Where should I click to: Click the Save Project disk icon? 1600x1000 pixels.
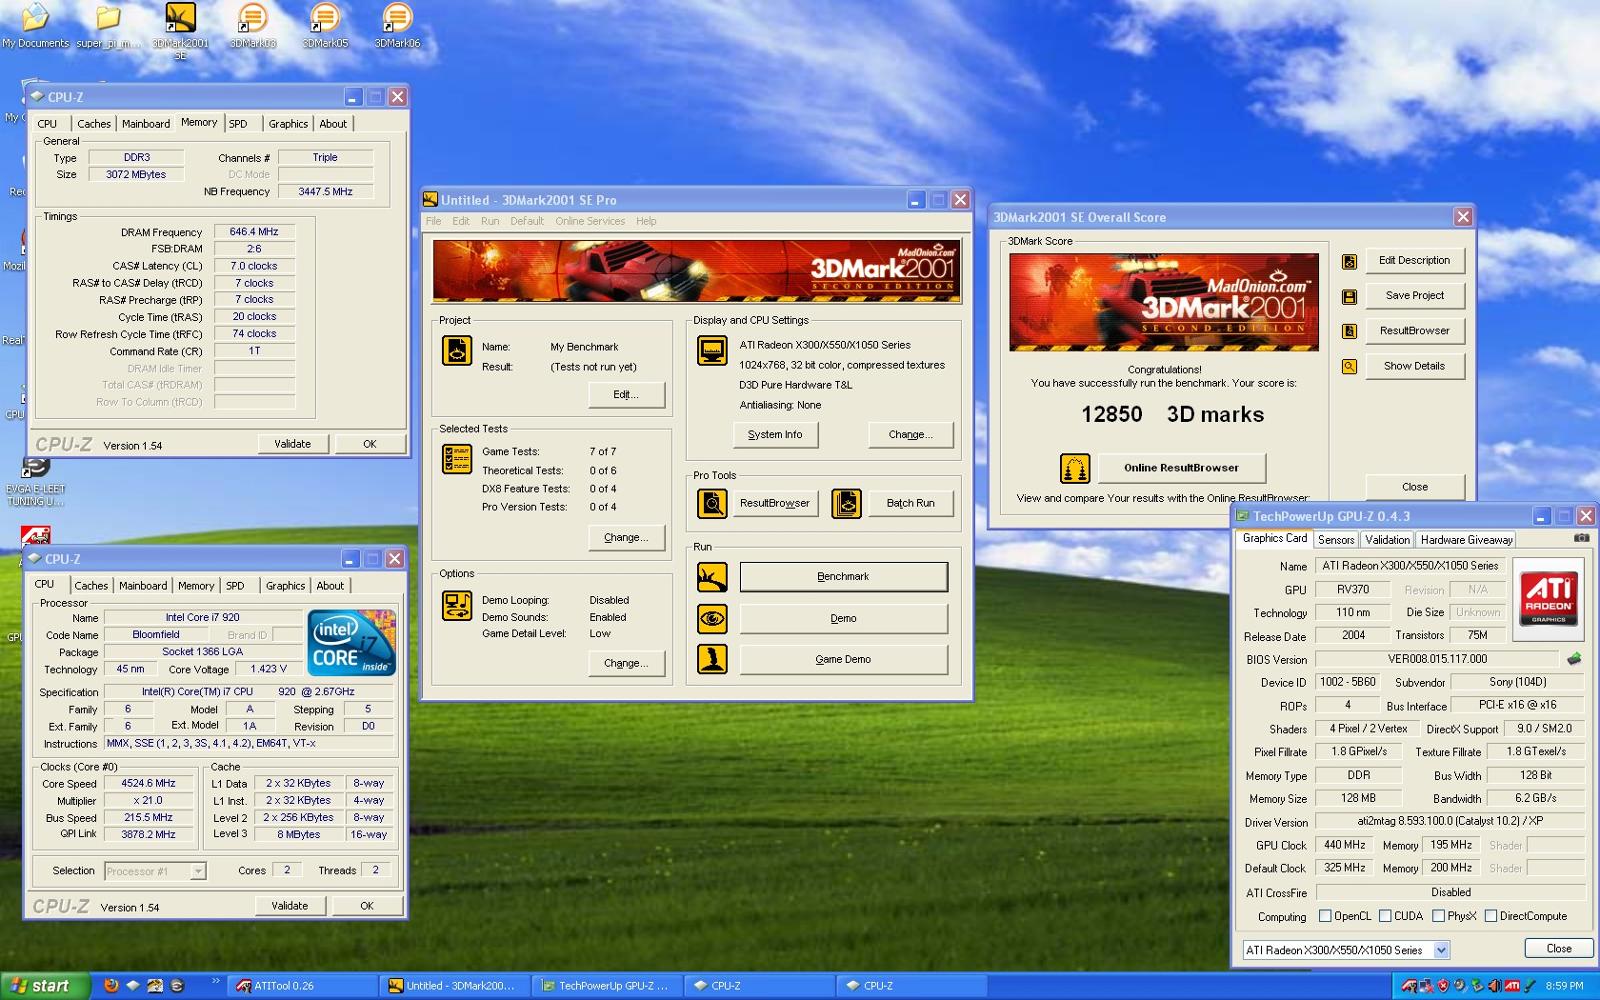[1349, 296]
